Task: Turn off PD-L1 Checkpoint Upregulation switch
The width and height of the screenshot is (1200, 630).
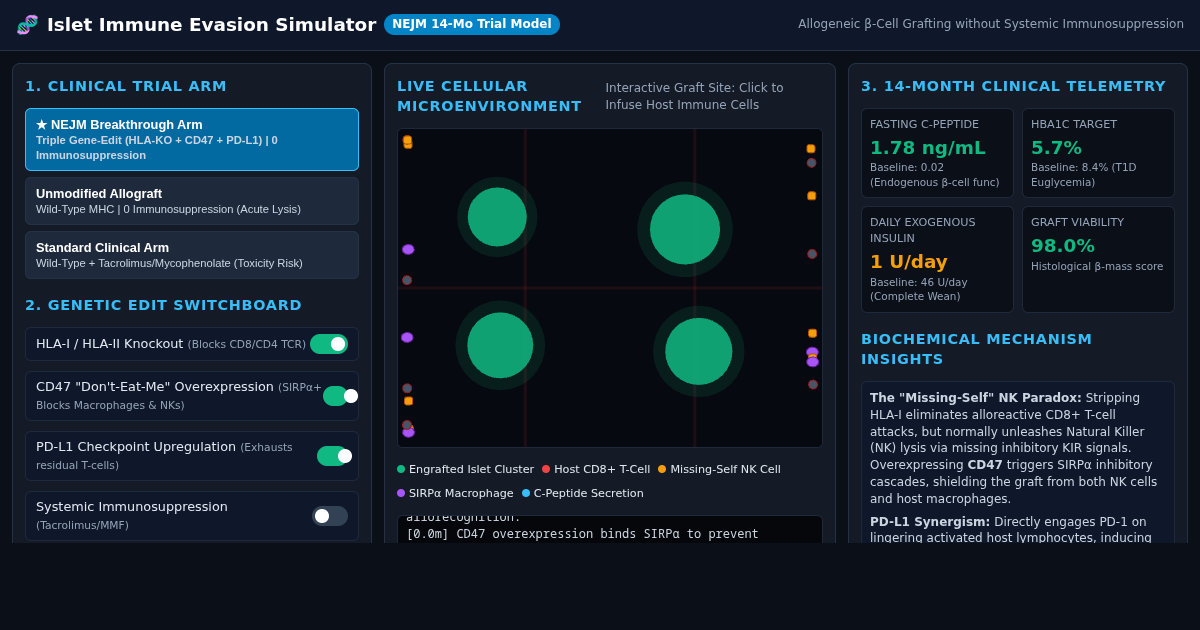Action: pyautogui.click(x=333, y=456)
